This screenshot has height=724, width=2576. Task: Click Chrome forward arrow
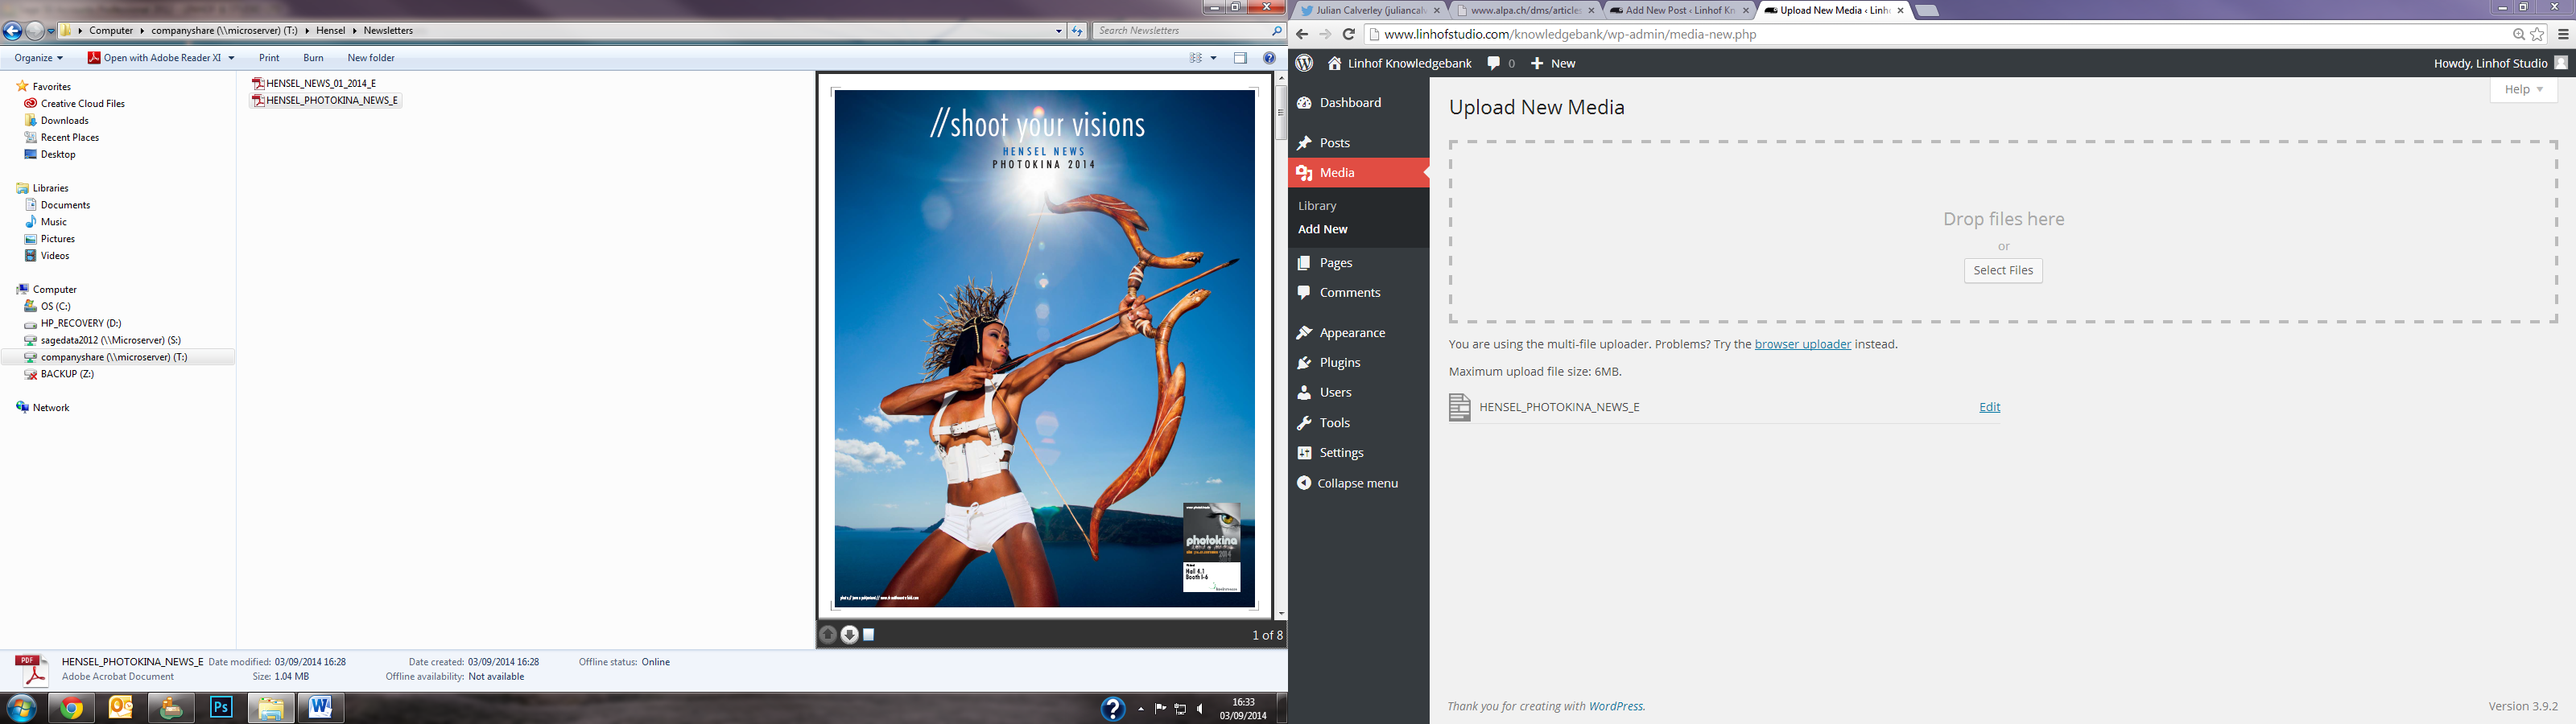pos(1325,34)
